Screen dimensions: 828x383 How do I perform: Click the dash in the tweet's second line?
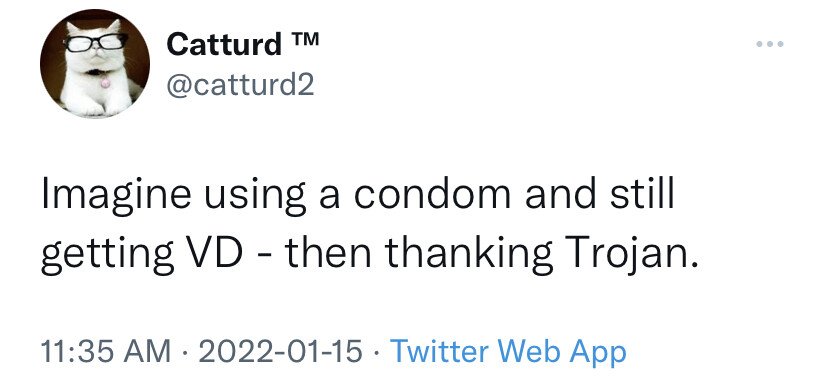(x=264, y=256)
